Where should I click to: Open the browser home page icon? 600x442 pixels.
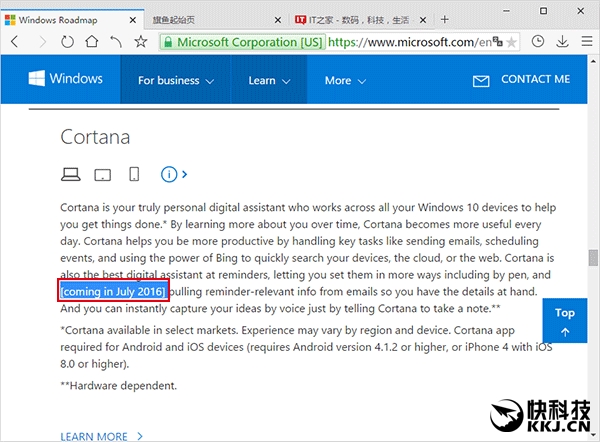92,41
